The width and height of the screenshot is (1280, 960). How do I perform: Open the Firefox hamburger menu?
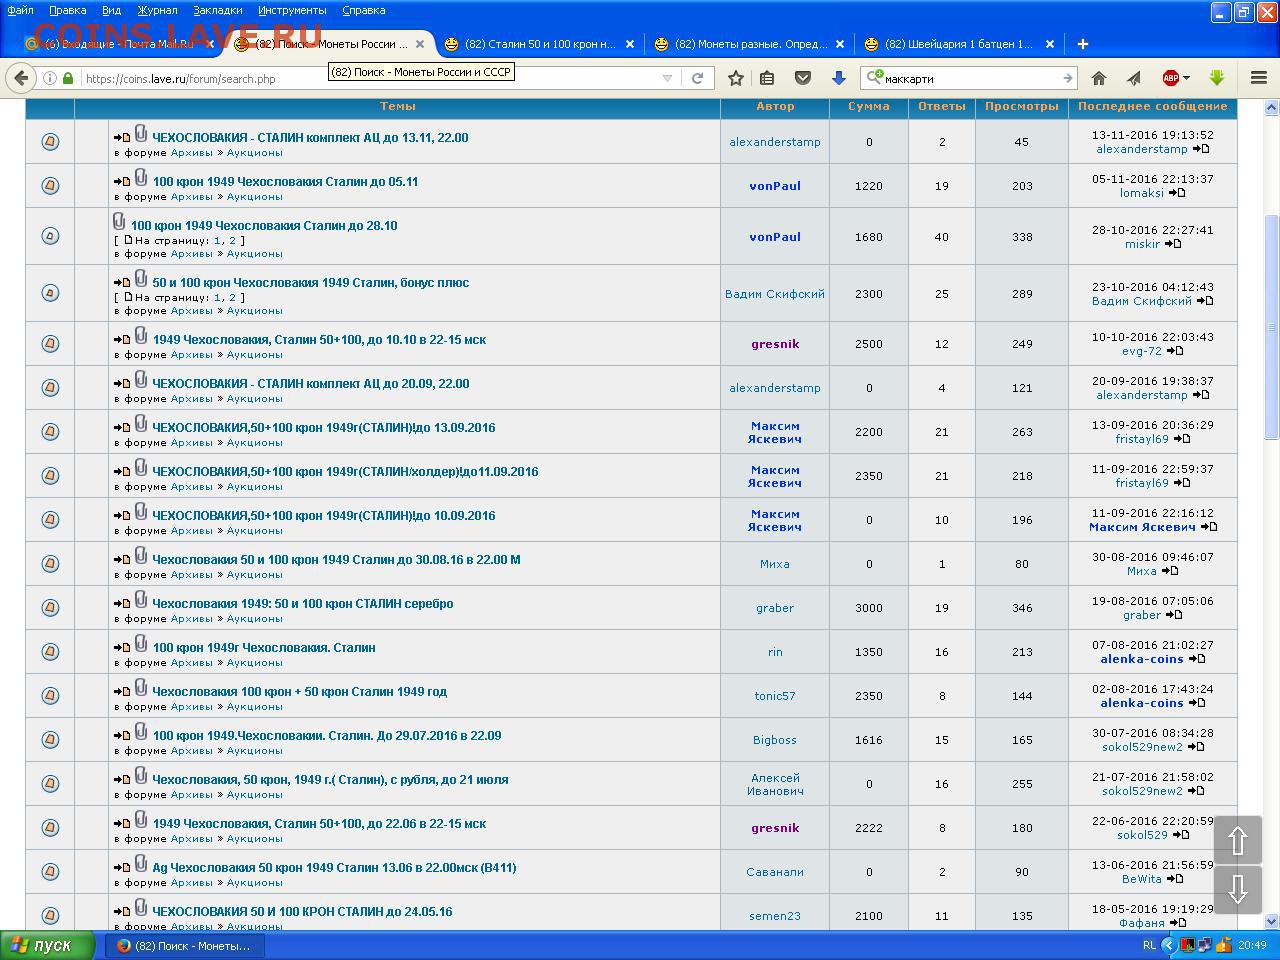(x=1259, y=78)
